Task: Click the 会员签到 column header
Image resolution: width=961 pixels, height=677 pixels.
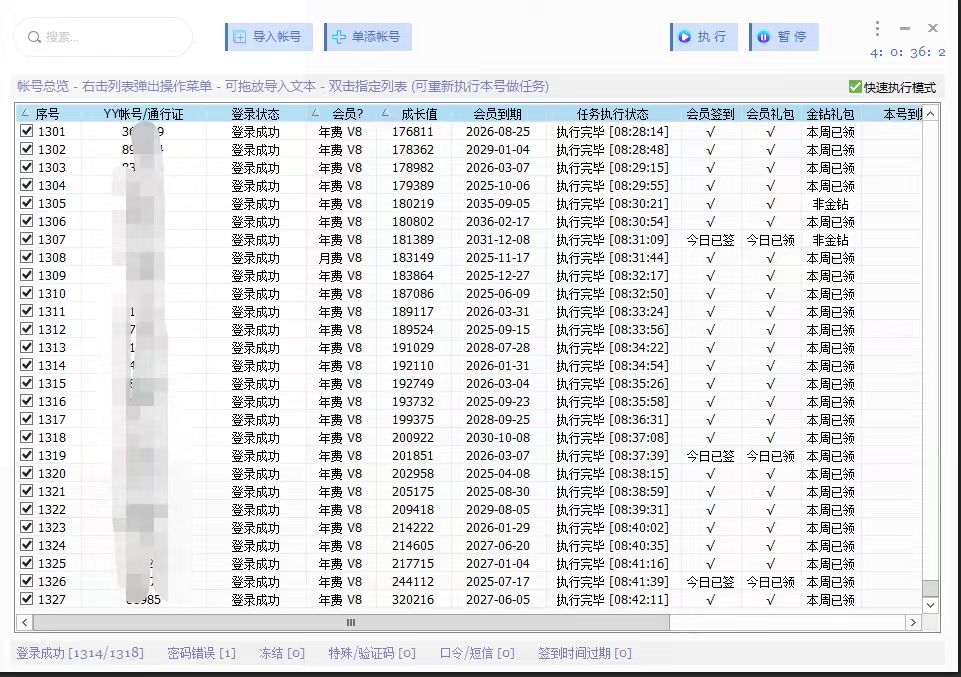Action: point(710,114)
